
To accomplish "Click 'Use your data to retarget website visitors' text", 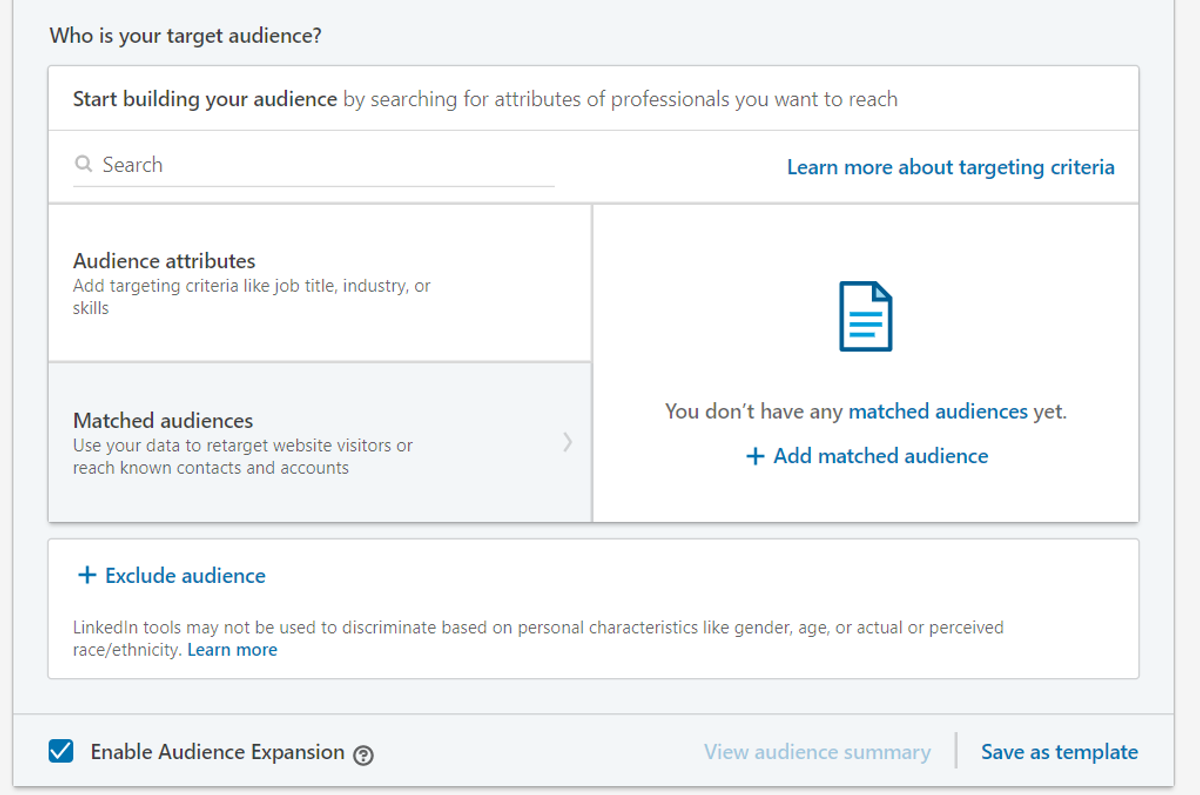I will (x=243, y=457).
